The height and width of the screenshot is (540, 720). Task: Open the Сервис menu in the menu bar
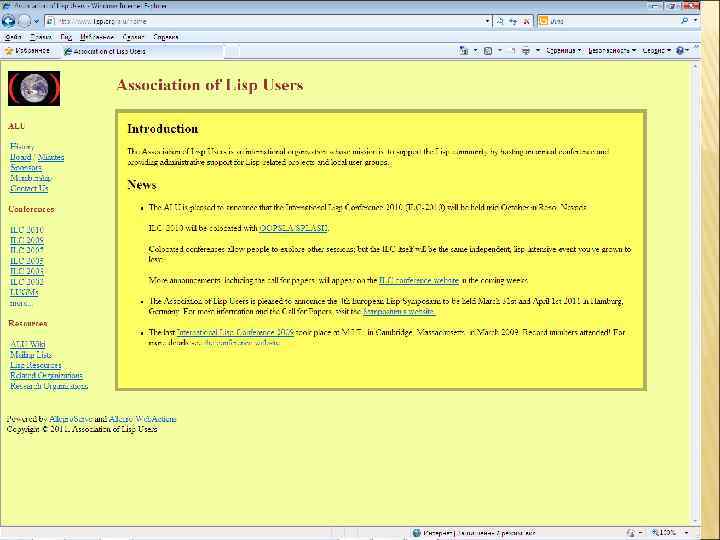[x=134, y=37]
